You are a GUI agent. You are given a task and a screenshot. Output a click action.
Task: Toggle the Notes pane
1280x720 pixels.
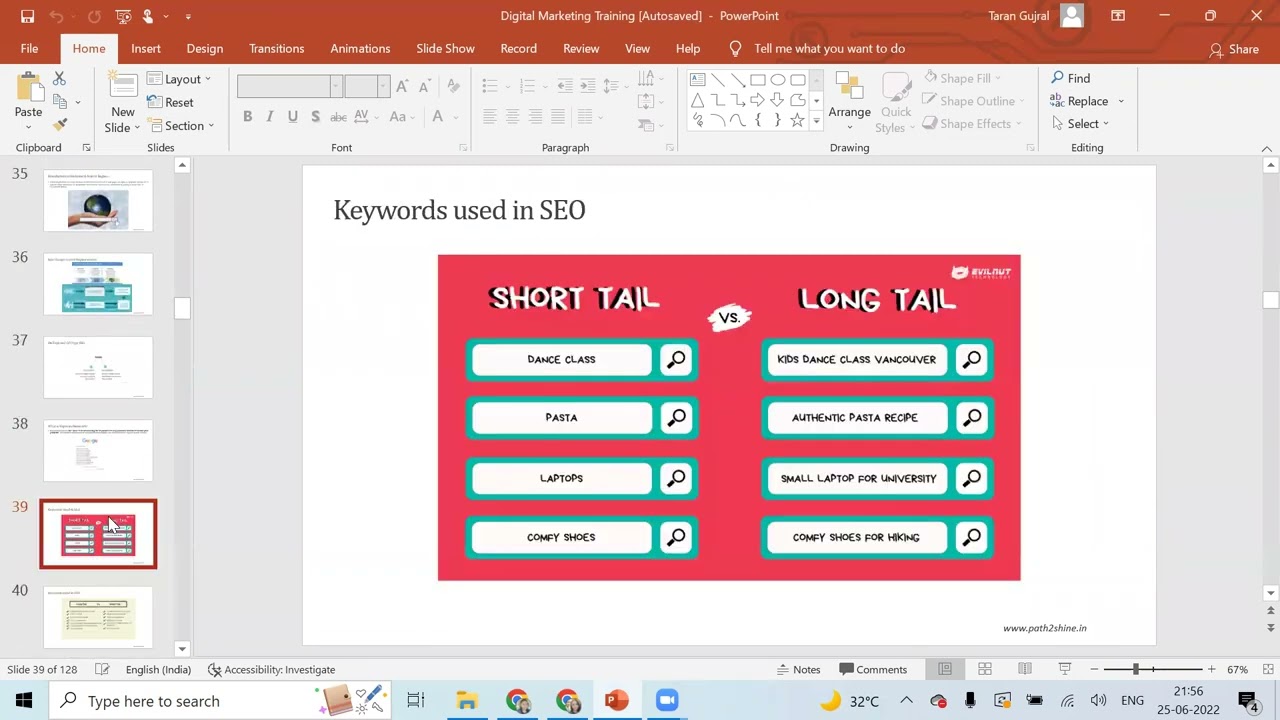coord(798,669)
